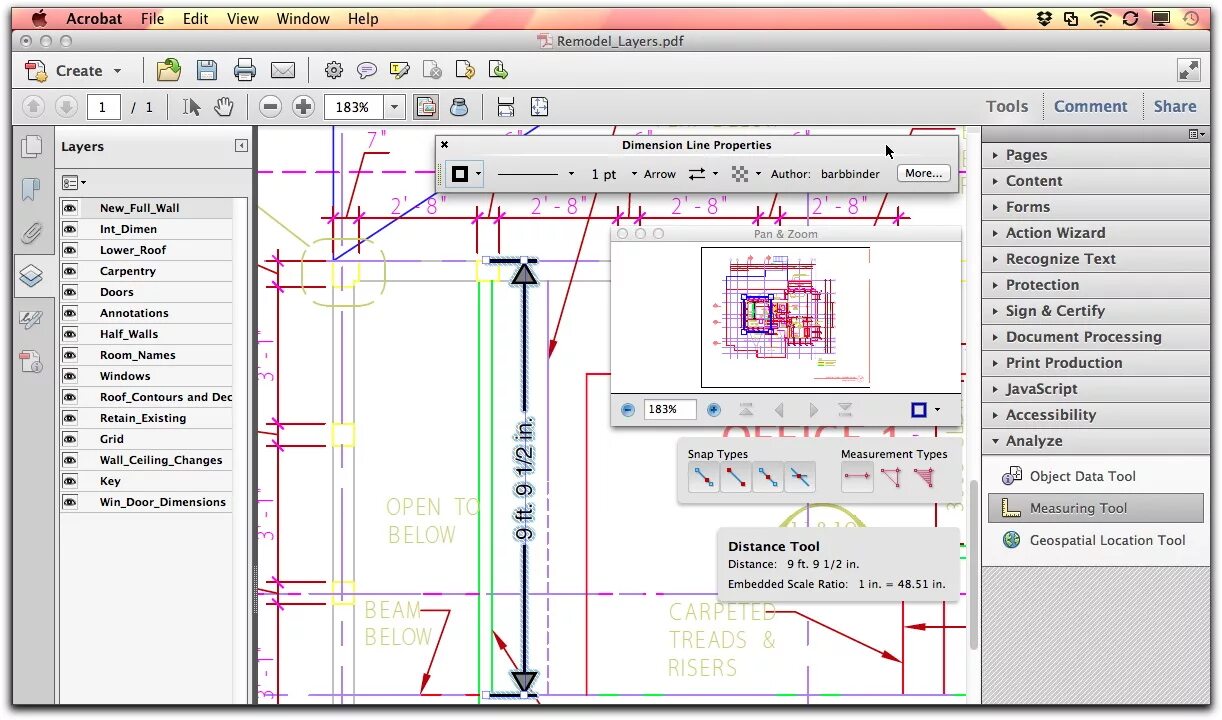Select the Perimeter measurement type
This screenshot has height=720, width=1222.
(x=890, y=478)
